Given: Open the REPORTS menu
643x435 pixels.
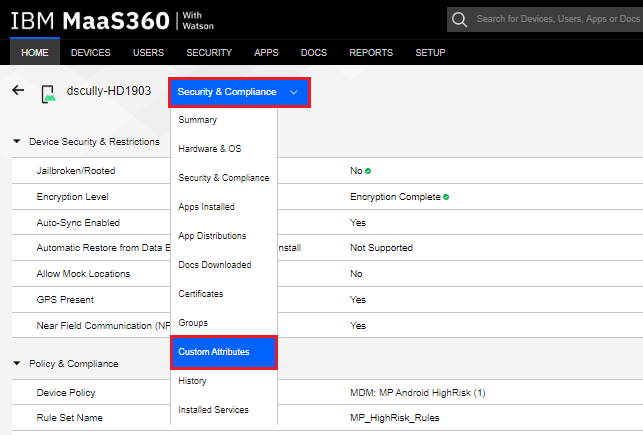Looking at the screenshot, I should pyautogui.click(x=371, y=52).
